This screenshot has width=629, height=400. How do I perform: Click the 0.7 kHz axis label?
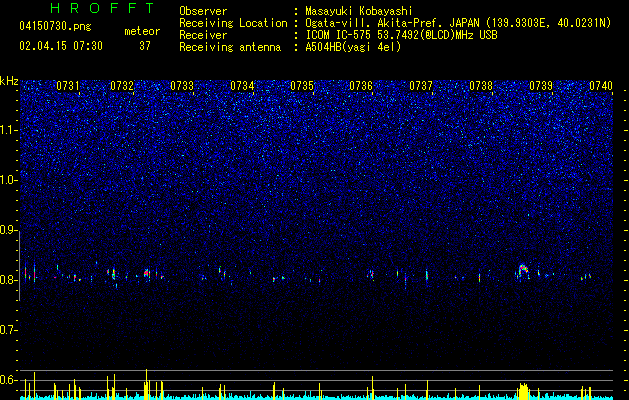coord(8,330)
